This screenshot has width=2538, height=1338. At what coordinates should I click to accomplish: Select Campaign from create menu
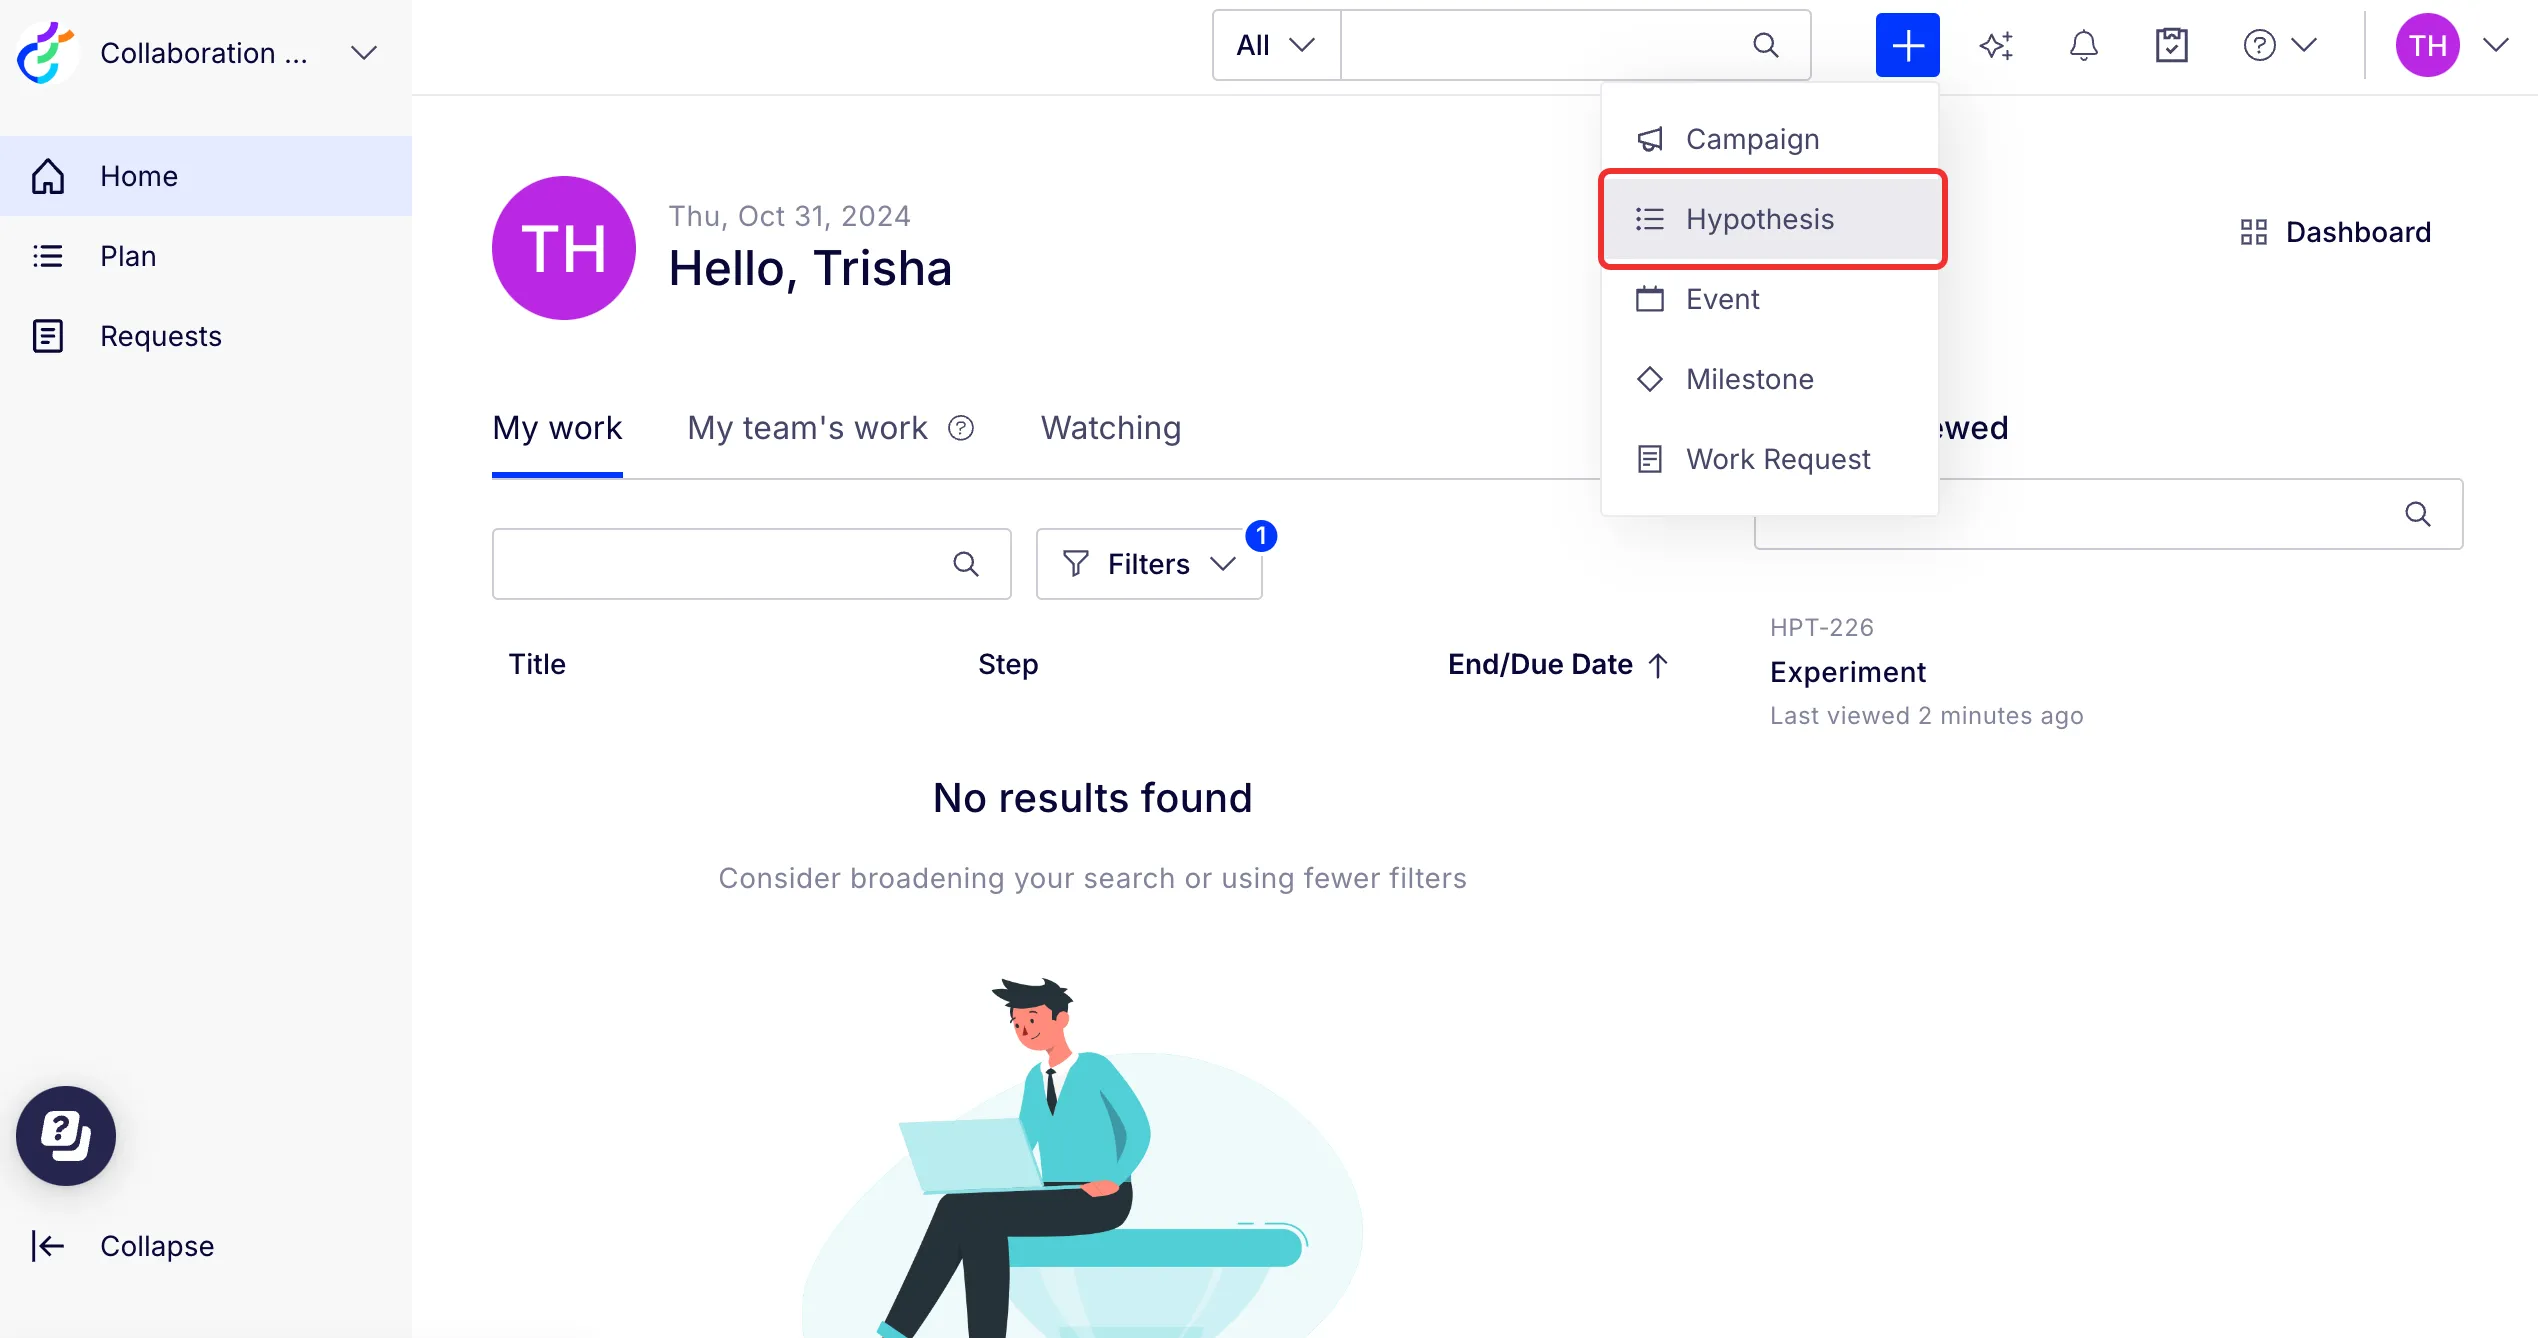(x=1770, y=139)
